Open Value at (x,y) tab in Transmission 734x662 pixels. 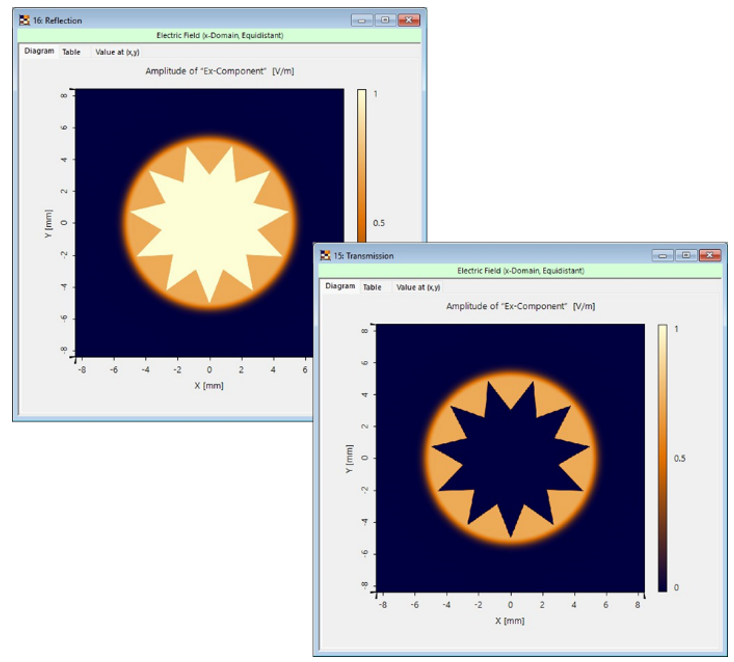tap(418, 287)
